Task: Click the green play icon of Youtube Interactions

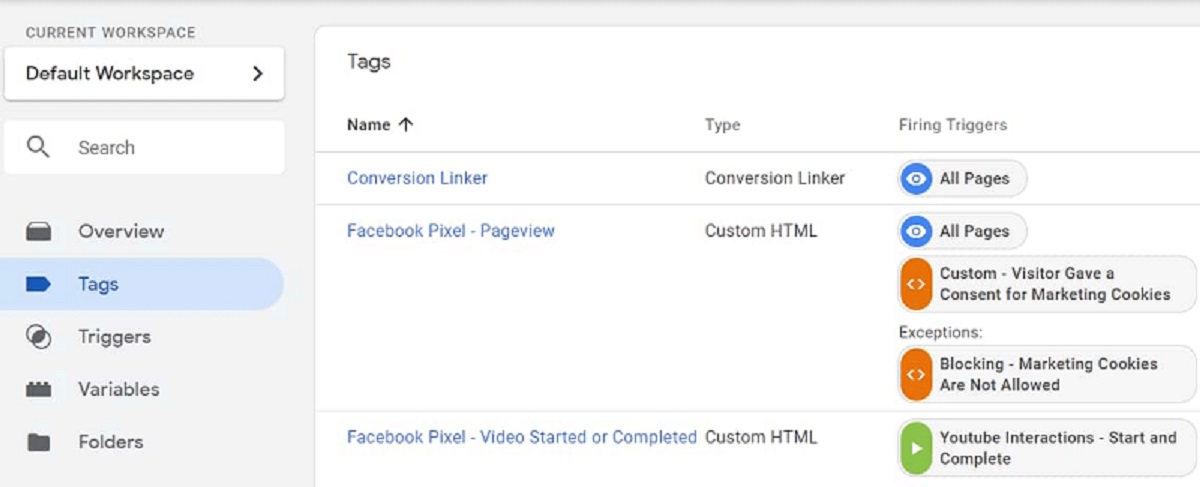Action: click(915, 449)
